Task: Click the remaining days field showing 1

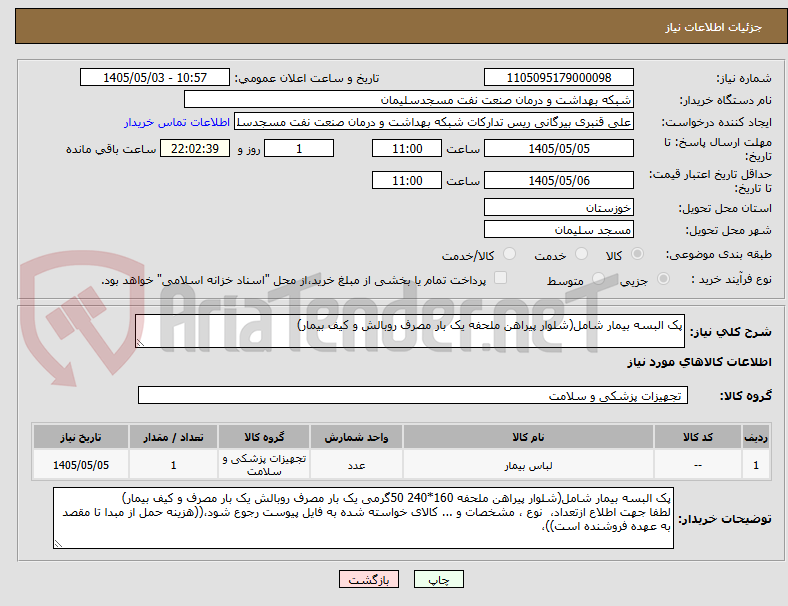Action: pos(299,148)
